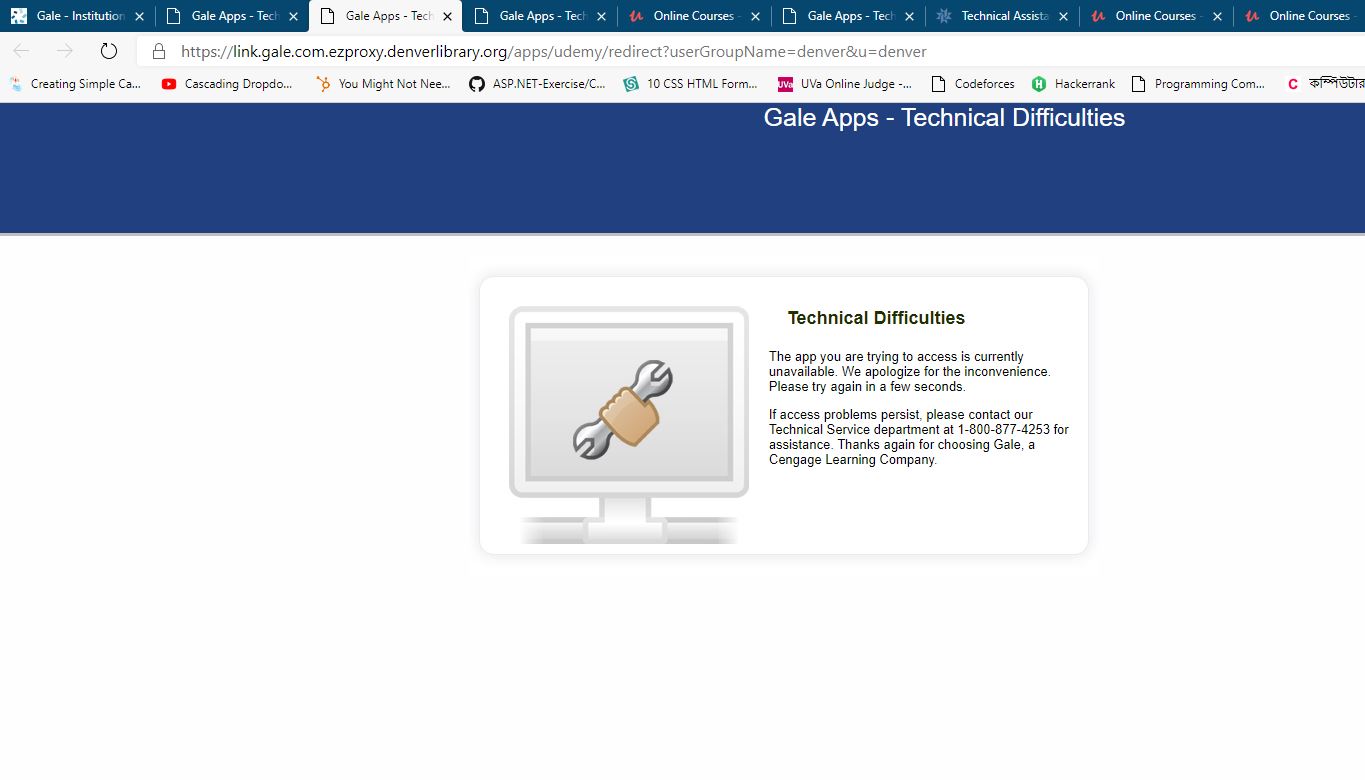Image resolution: width=1365 pixels, height=780 pixels.
Task: Open the You Might Not Need bookmark
Action: click(x=383, y=84)
